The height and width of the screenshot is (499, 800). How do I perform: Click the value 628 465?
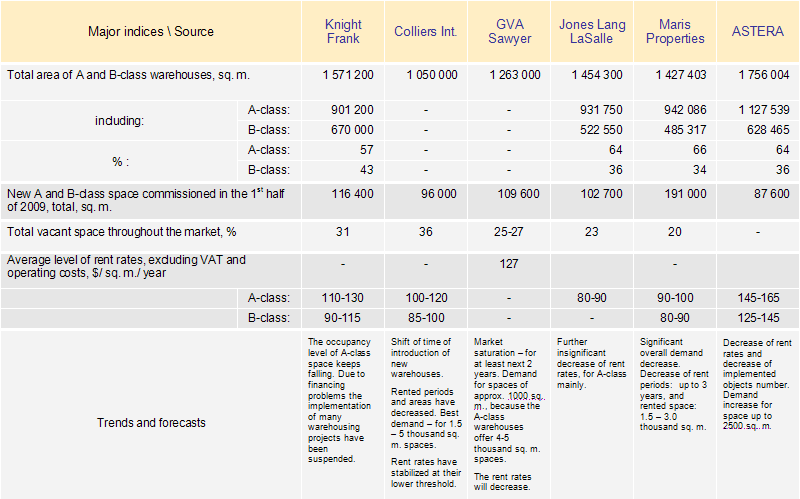pyautogui.click(x=768, y=130)
